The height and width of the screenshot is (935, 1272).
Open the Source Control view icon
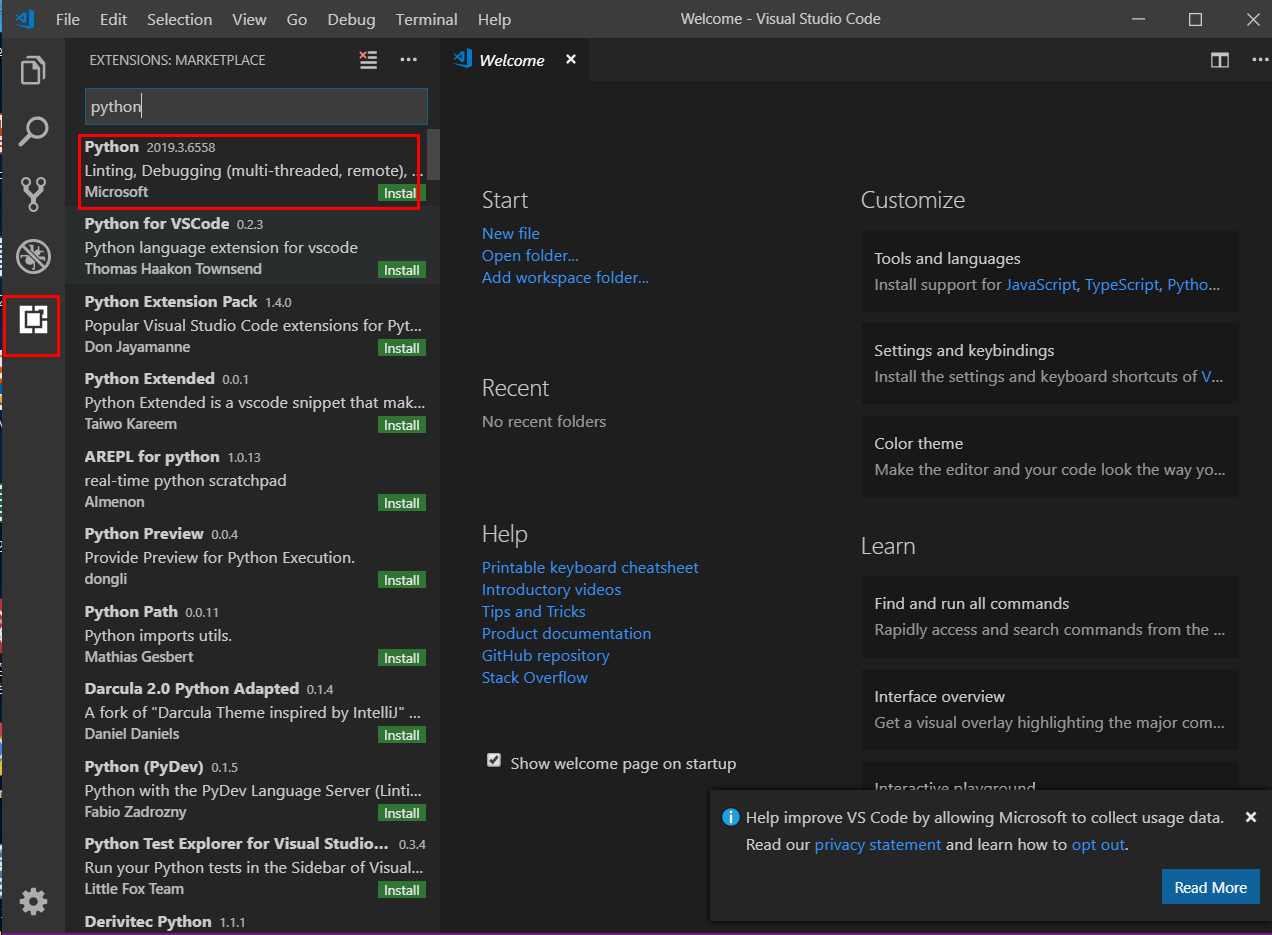(33, 194)
